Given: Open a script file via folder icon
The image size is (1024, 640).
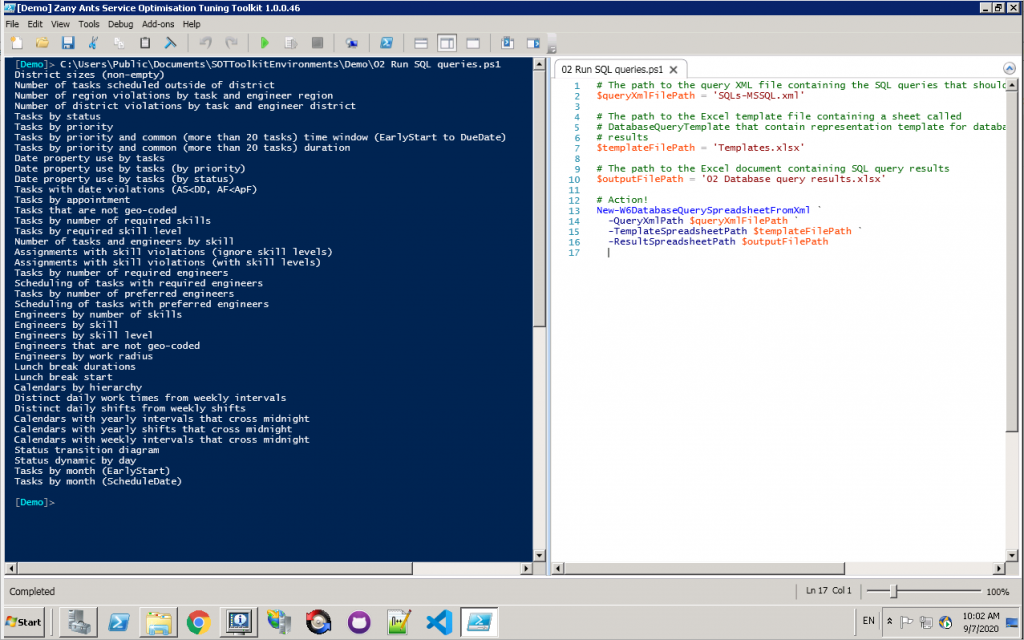Looking at the screenshot, I should coord(42,43).
